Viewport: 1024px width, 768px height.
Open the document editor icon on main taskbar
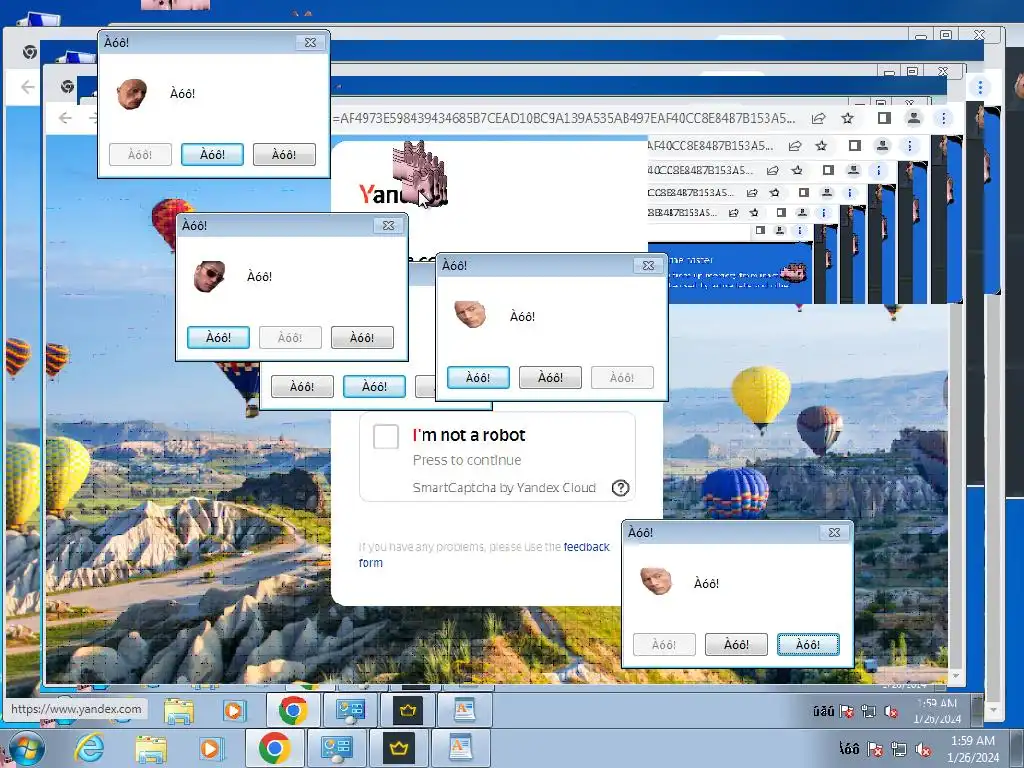coord(460,748)
